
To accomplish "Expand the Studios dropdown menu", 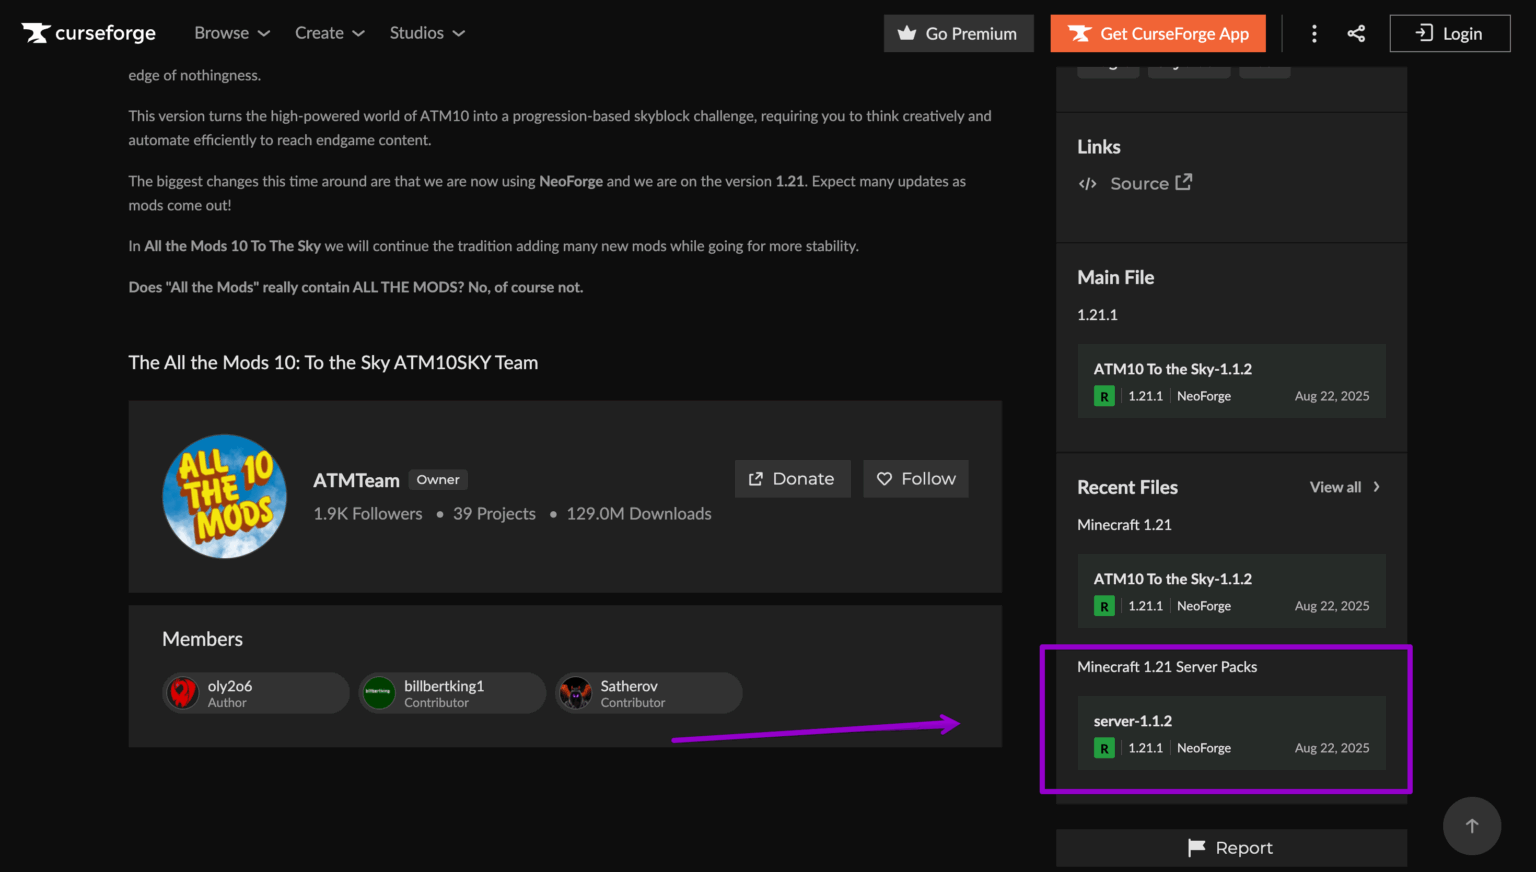I will click(427, 33).
